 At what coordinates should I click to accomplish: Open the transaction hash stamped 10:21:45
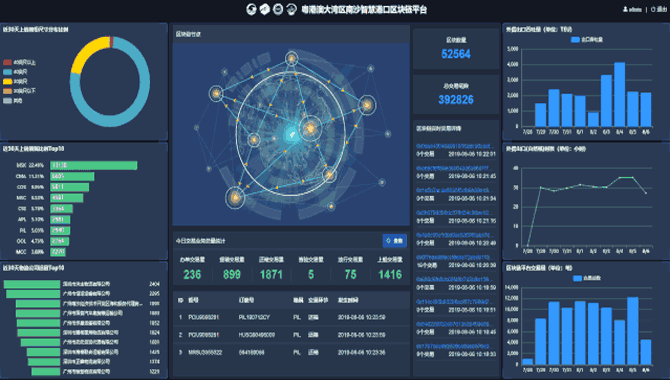(454, 168)
